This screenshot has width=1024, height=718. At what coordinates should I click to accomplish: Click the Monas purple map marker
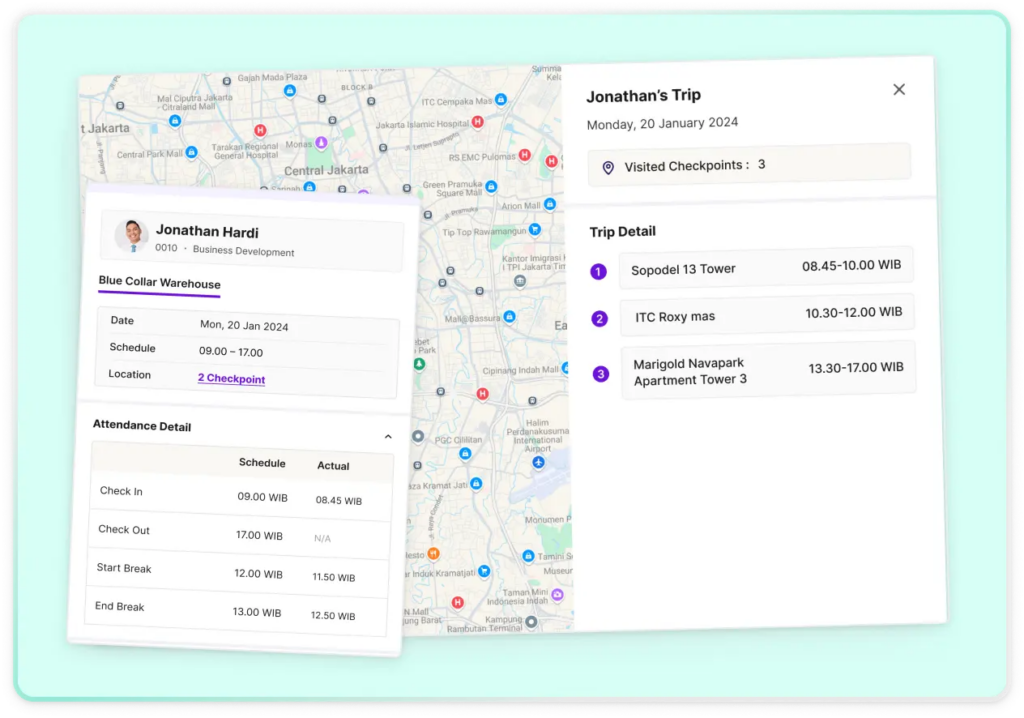tap(321, 142)
